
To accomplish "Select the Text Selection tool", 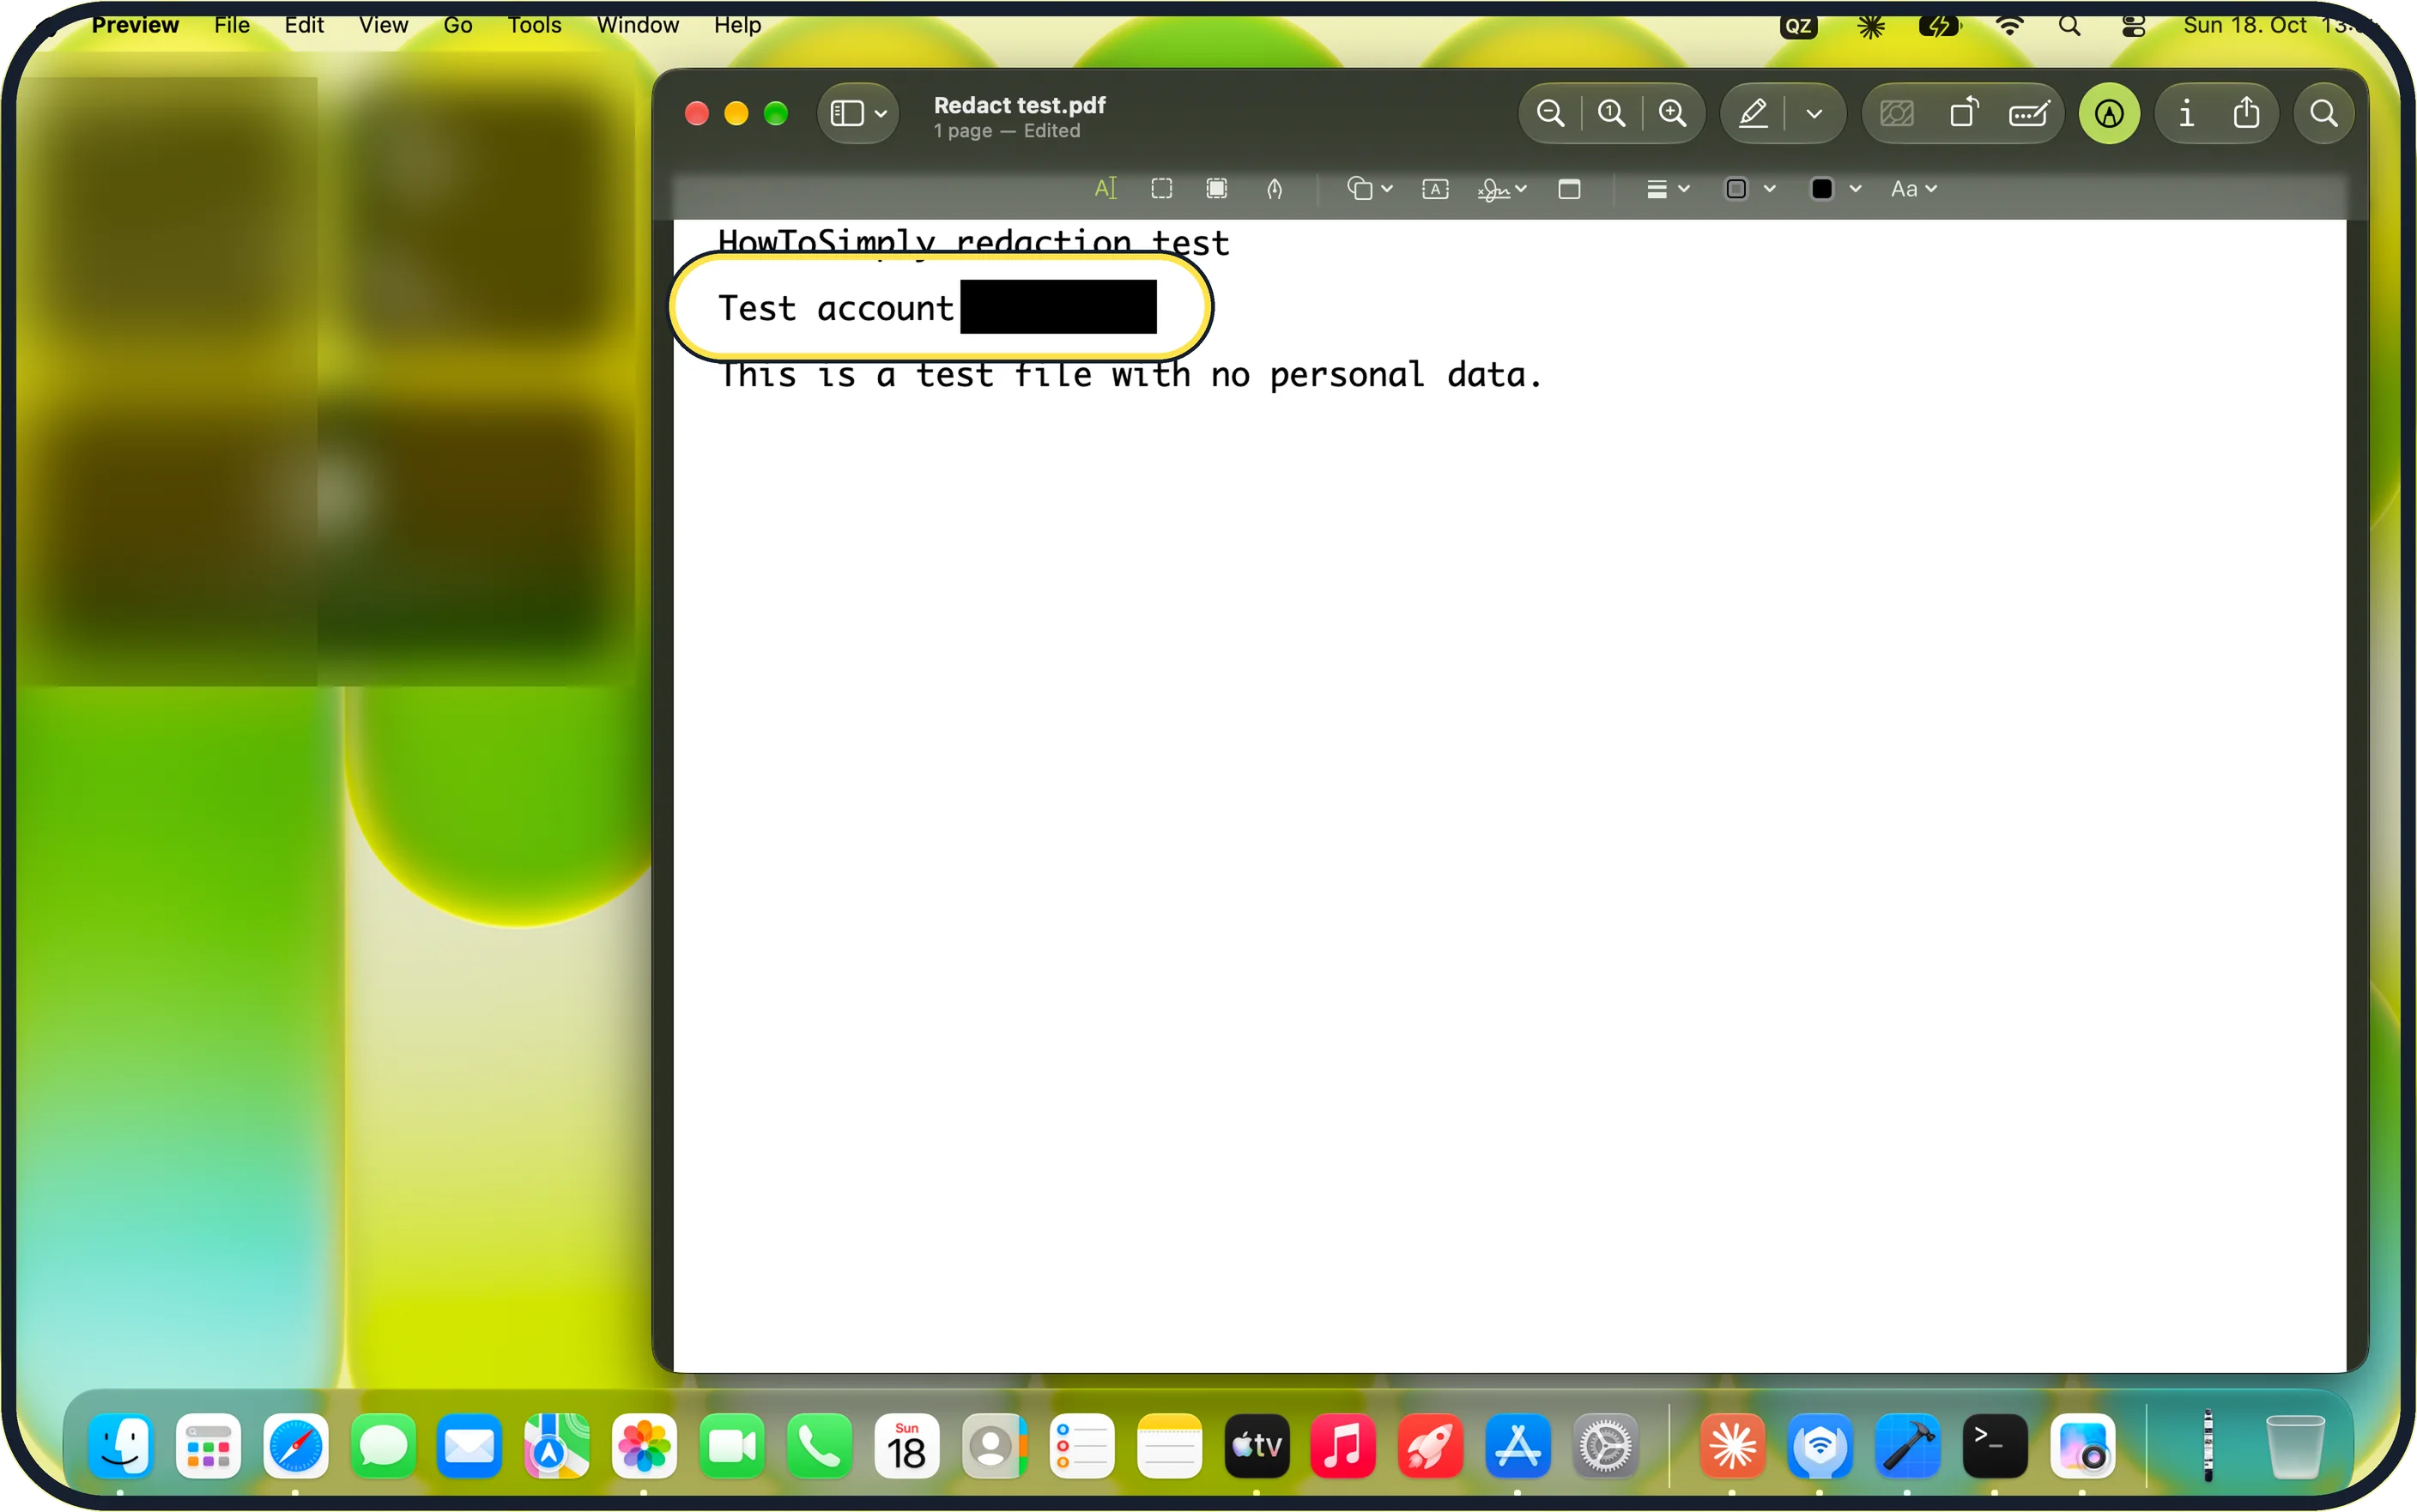I will pos(1105,188).
